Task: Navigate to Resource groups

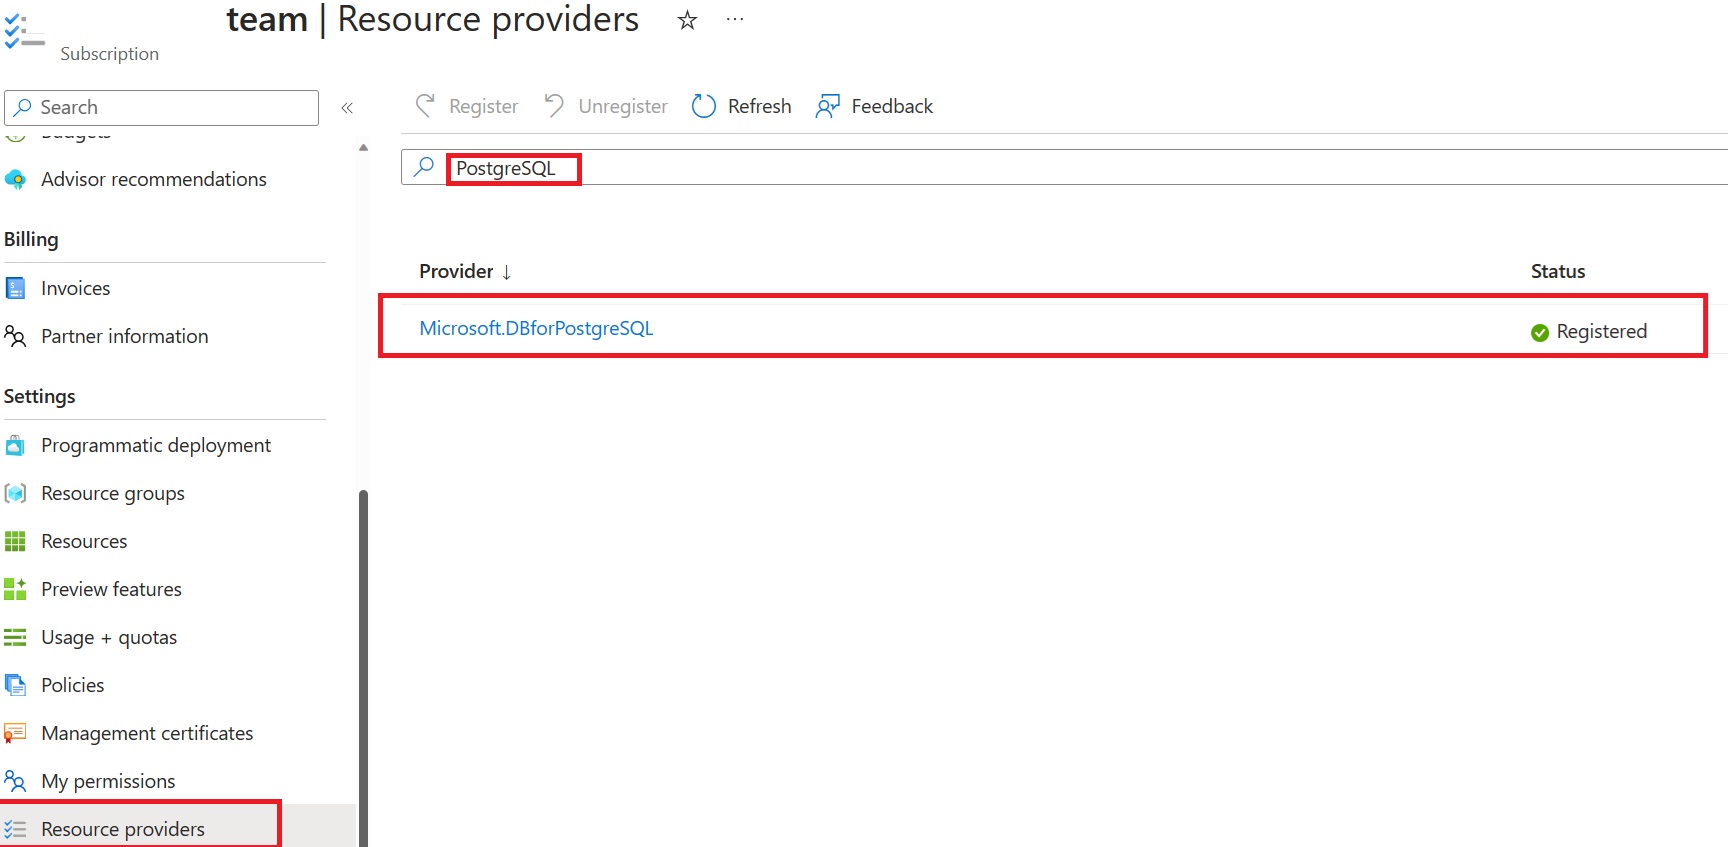Action: click(113, 494)
